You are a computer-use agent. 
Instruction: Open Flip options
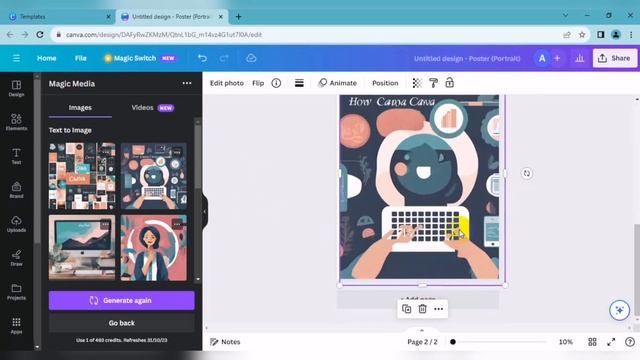(258, 83)
